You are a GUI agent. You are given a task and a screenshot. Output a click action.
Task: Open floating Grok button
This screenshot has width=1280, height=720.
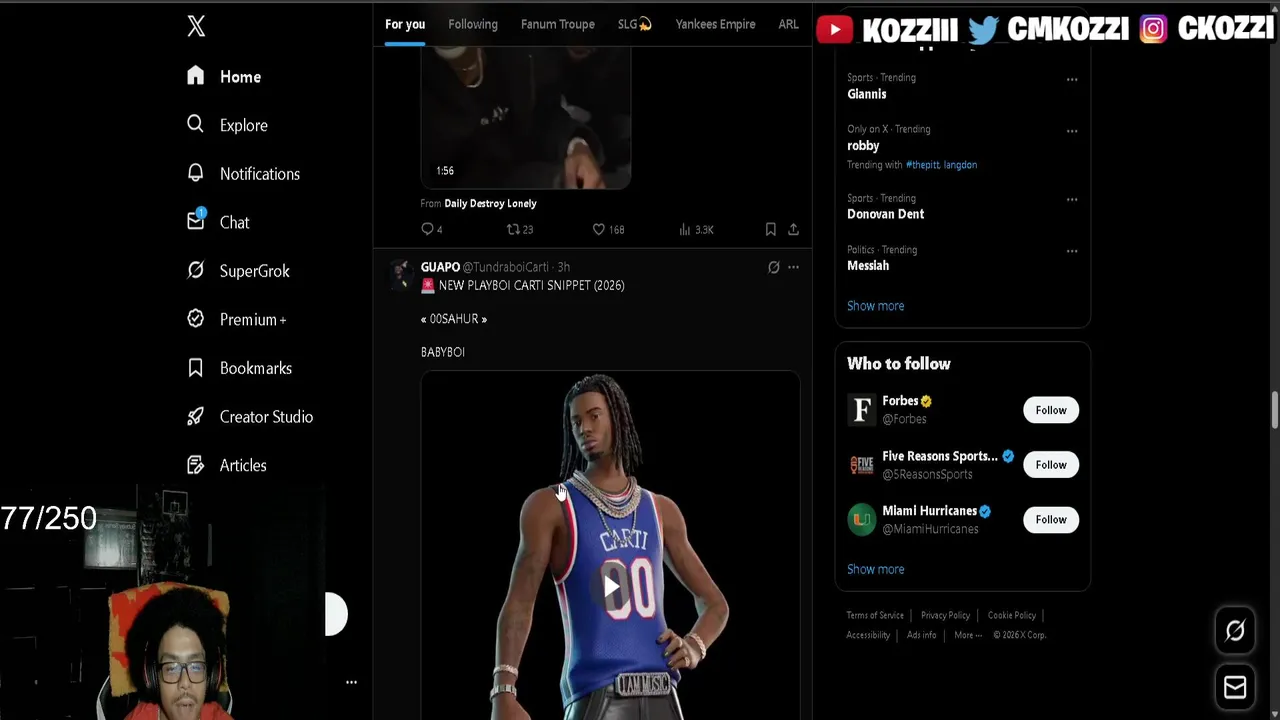1235,630
